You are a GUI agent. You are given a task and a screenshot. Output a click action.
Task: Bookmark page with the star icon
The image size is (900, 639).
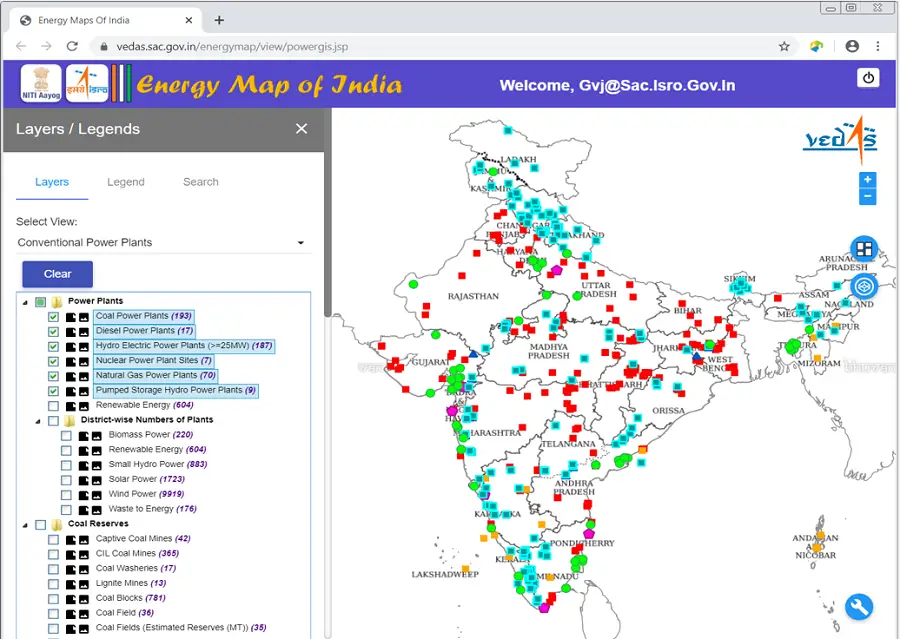[784, 47]
